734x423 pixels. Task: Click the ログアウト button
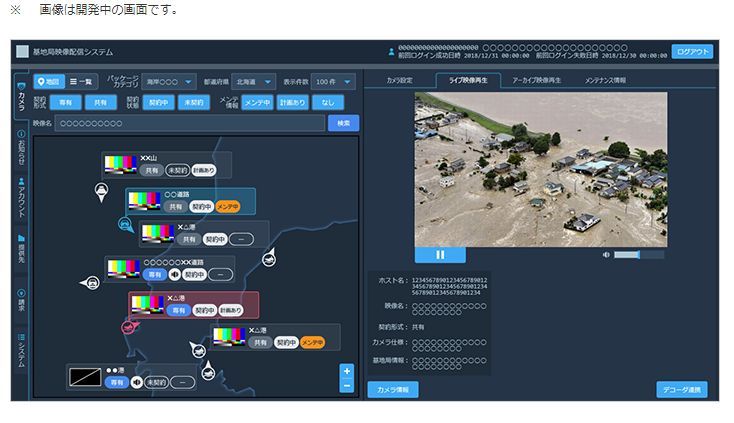pos(692,52)
